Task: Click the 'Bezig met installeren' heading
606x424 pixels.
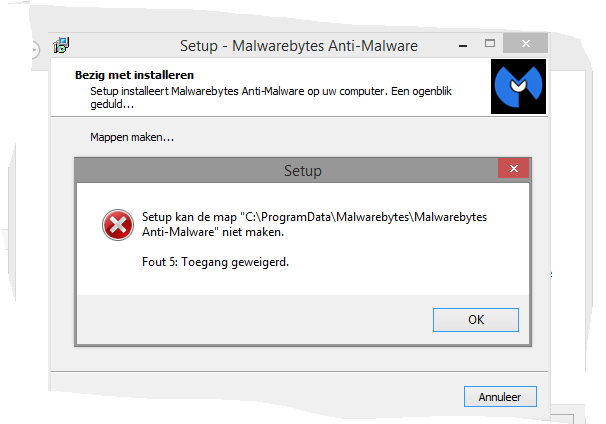Action: (x=134, y=75)
